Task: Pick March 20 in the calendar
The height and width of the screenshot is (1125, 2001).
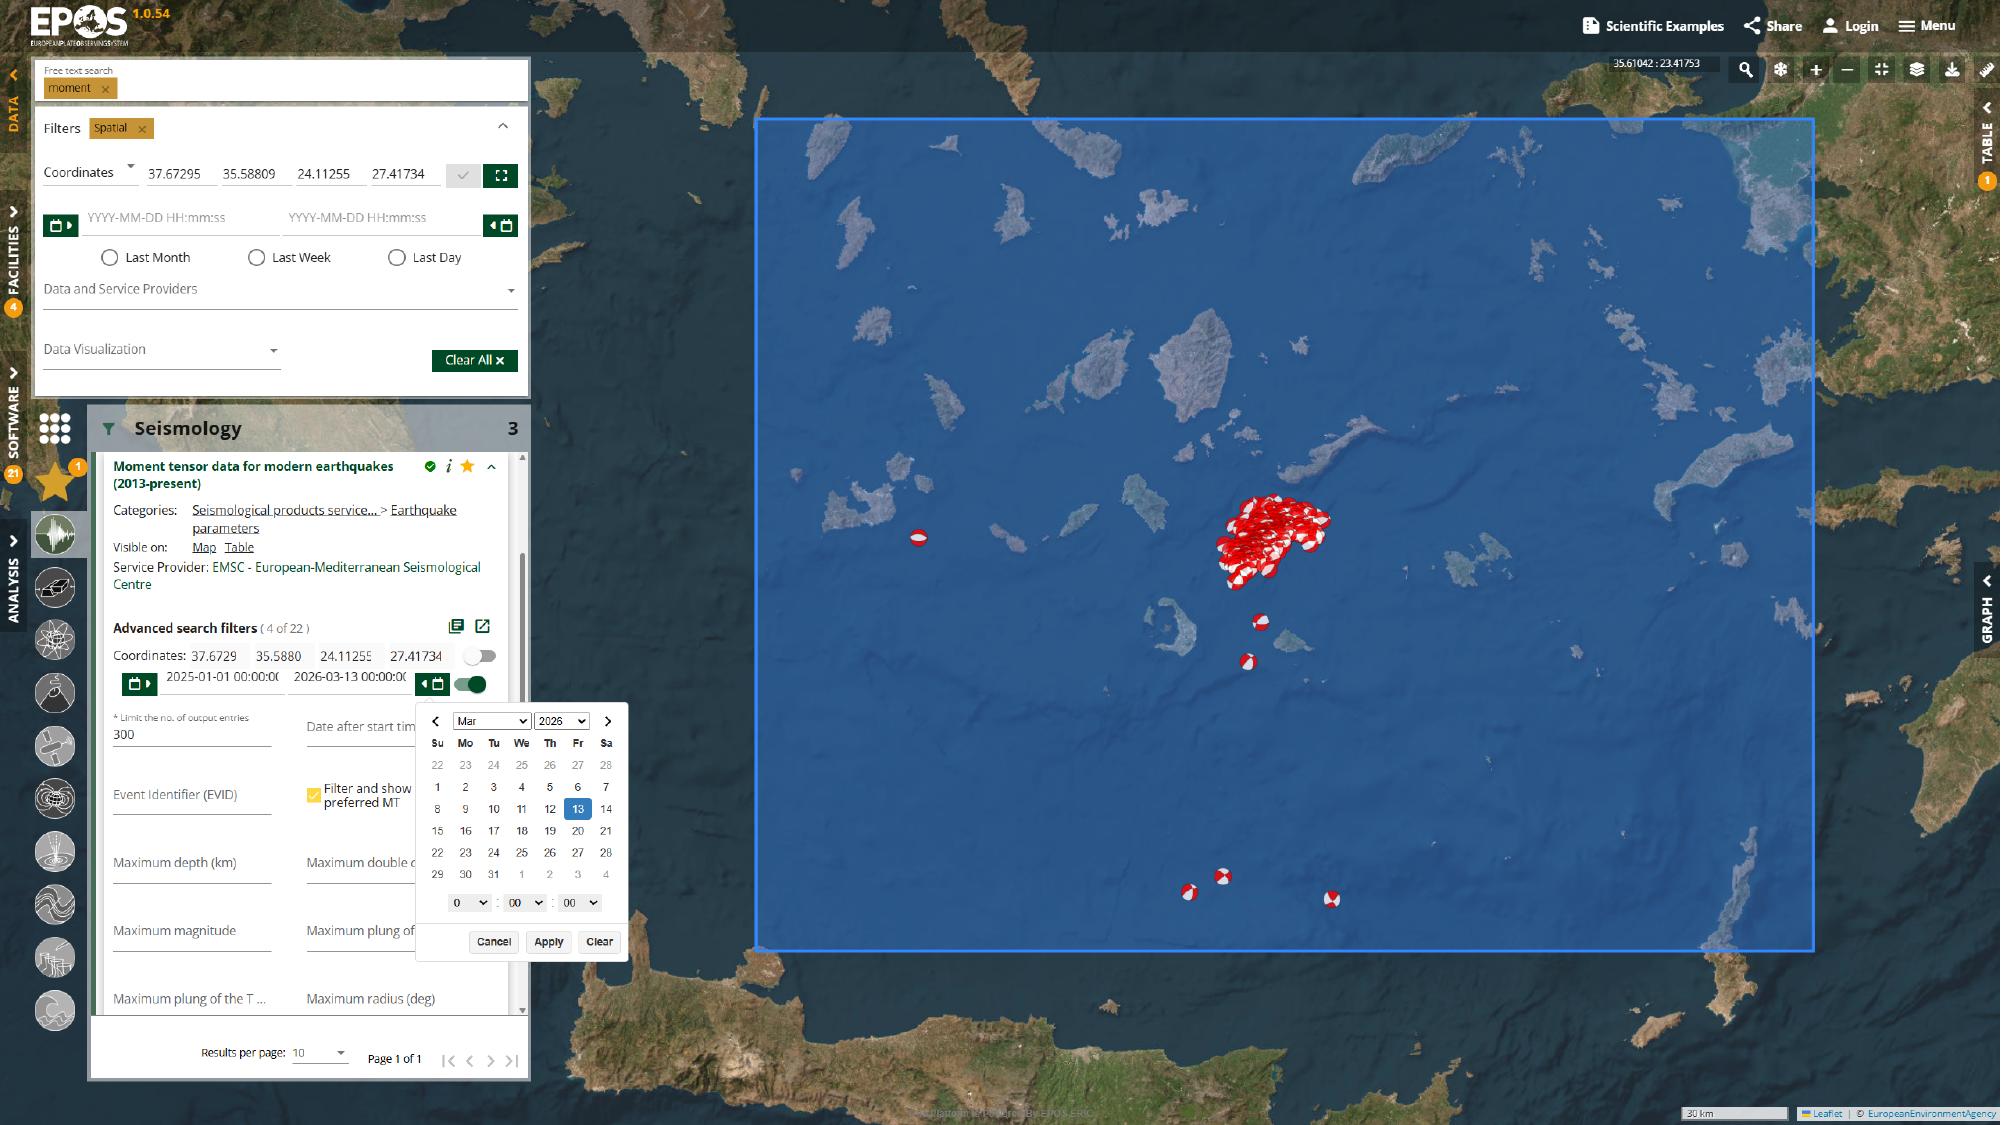Action: coord(577,831)
